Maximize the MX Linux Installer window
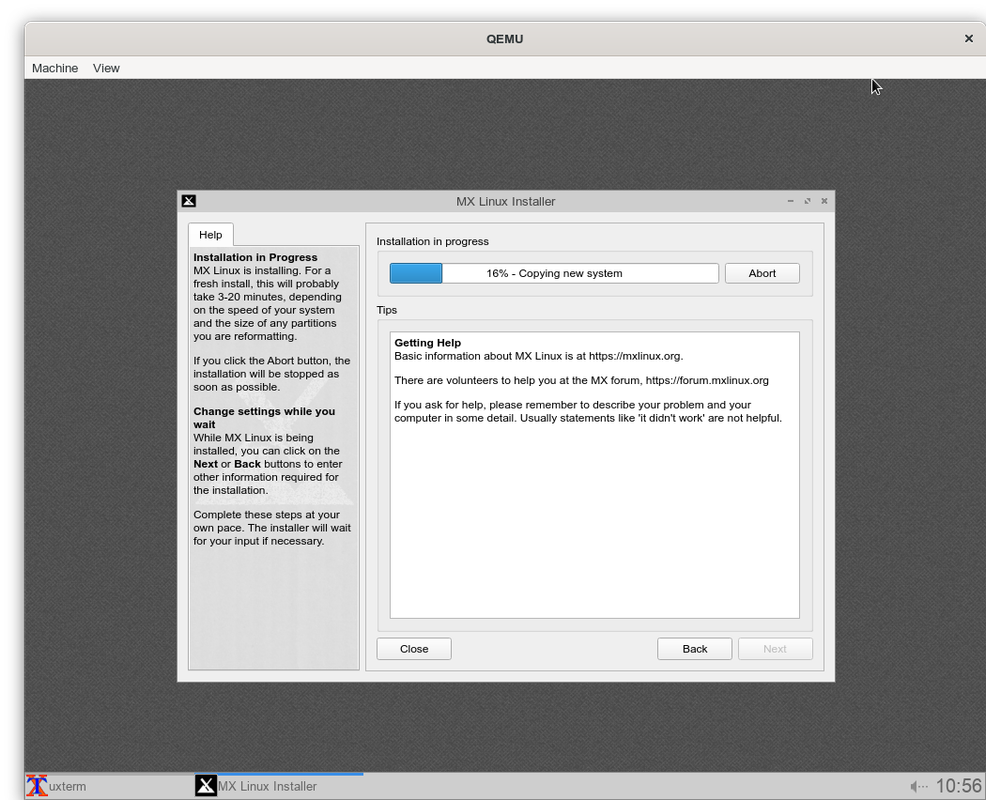This screenshot has width=986, height=800. tap(807, 201)
